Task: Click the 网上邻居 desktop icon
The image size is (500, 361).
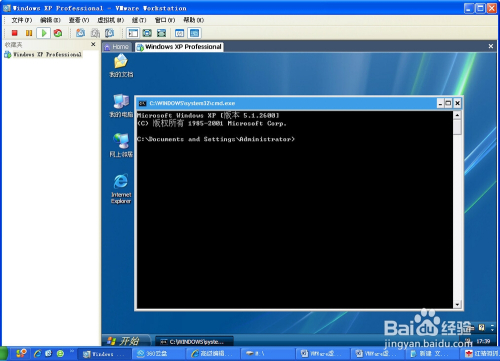Action: (x=121, y=145)
